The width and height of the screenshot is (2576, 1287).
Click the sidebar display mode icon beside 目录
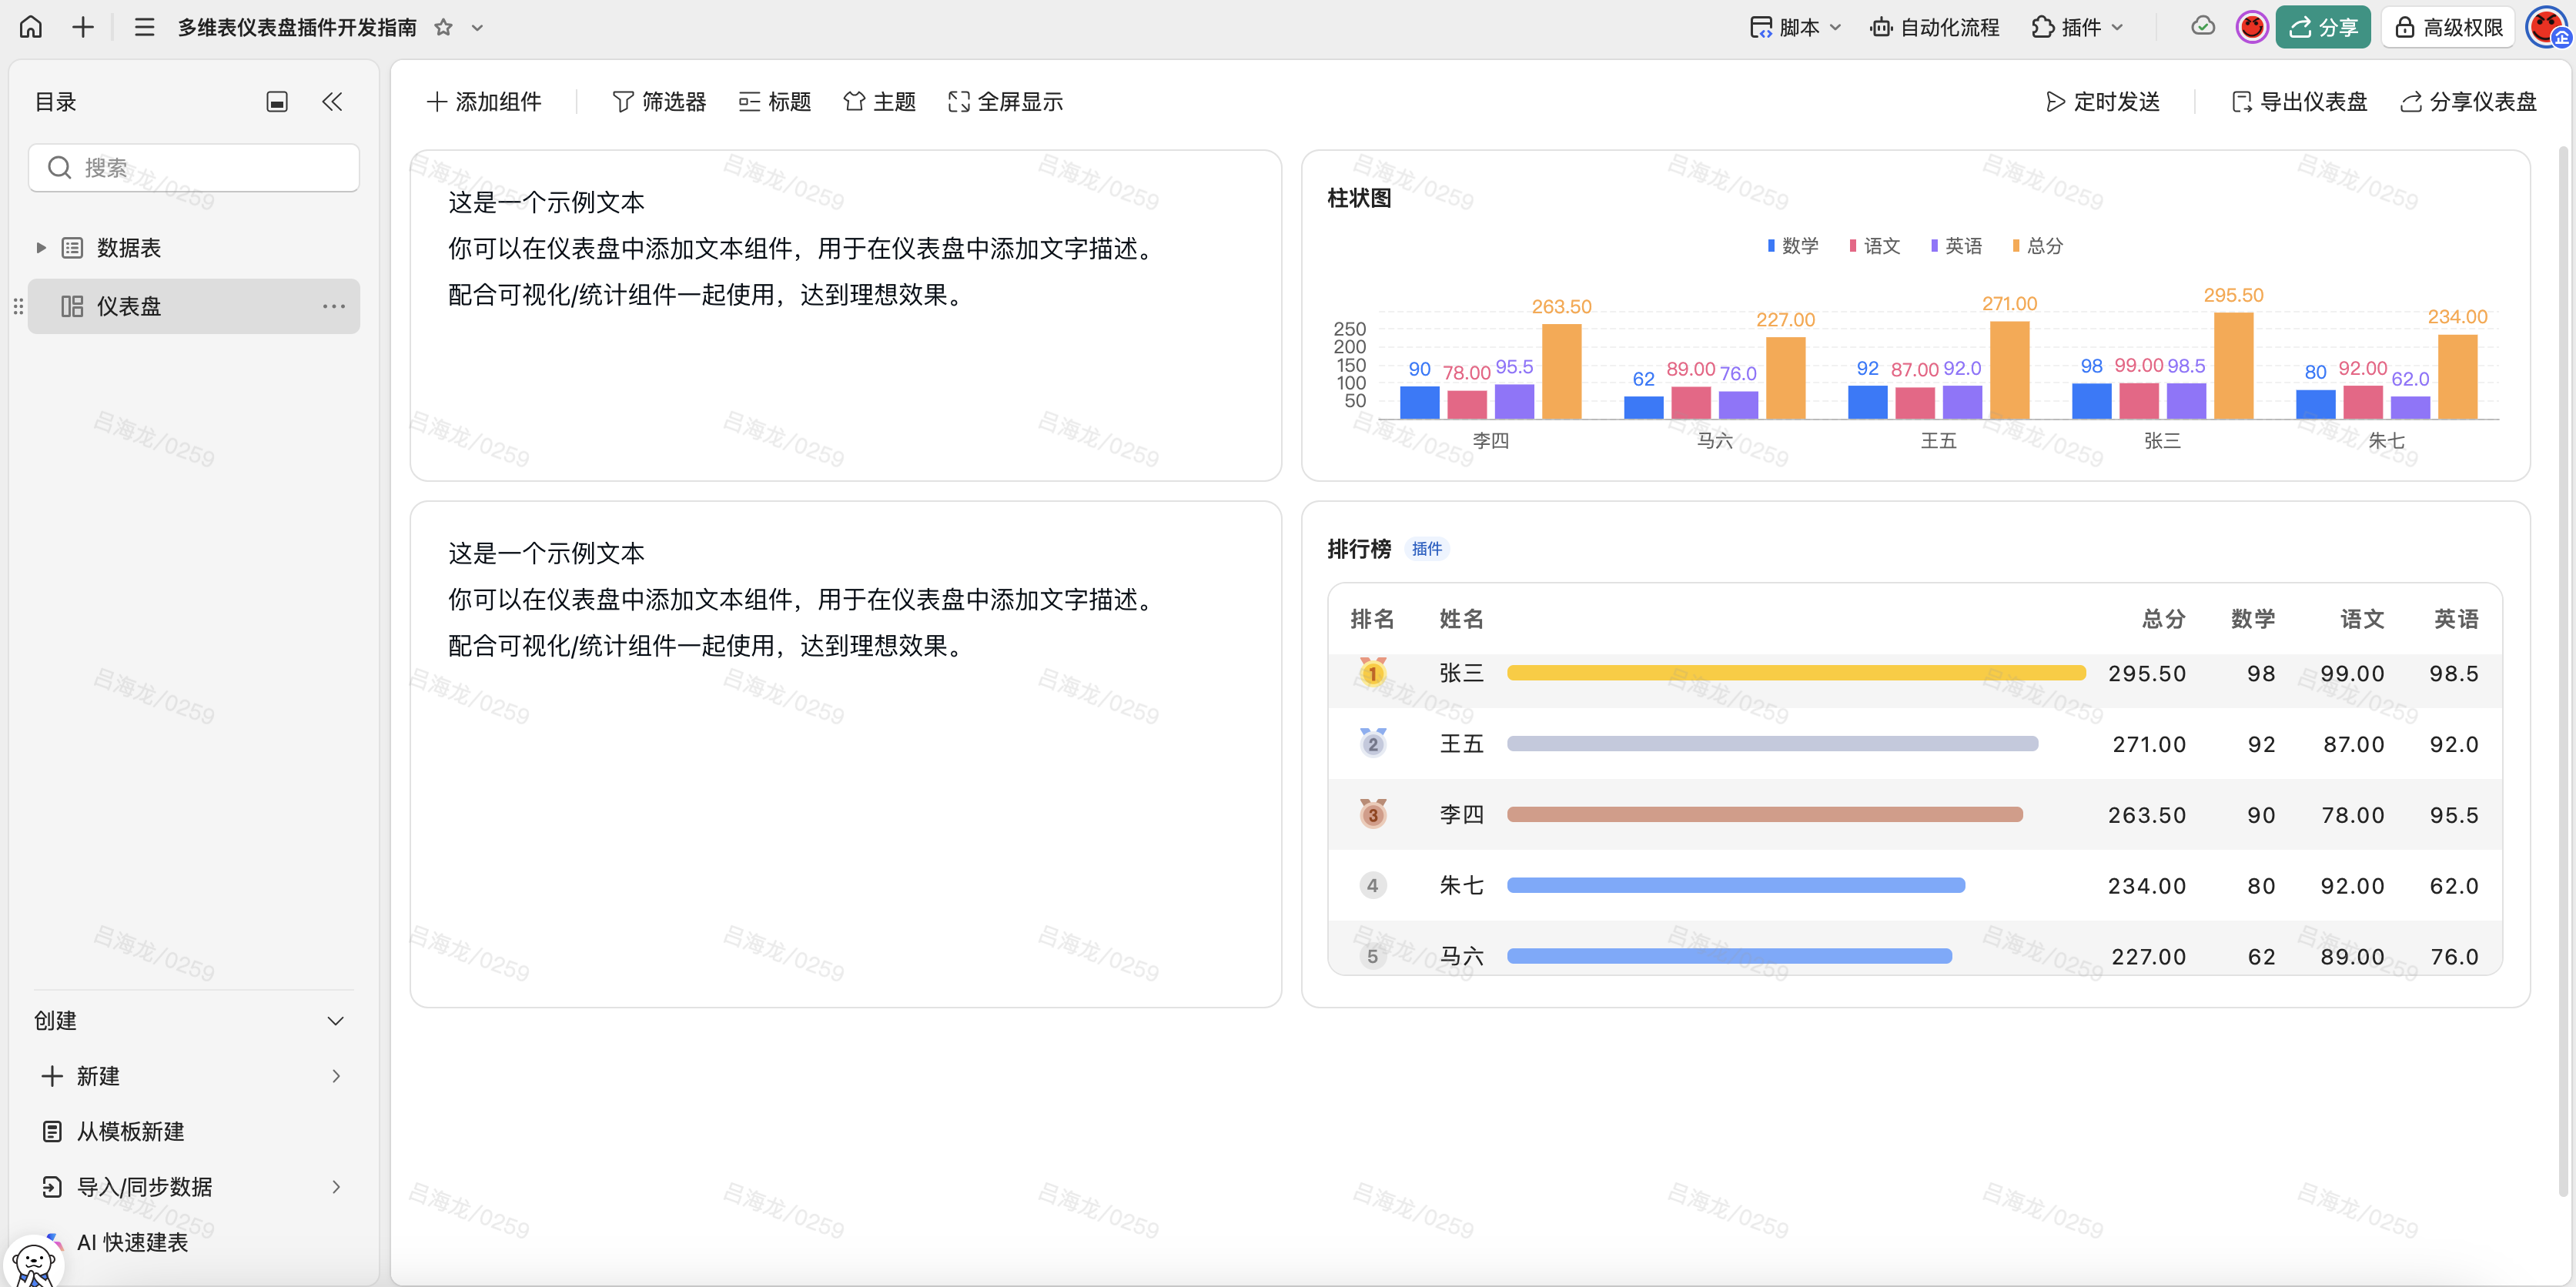click(277, 101)
